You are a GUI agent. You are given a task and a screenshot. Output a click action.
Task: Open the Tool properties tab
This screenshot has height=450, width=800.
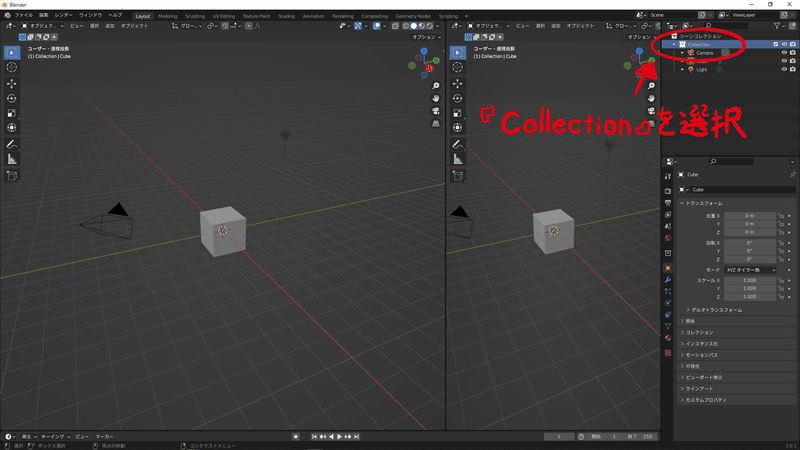(668, 176)
